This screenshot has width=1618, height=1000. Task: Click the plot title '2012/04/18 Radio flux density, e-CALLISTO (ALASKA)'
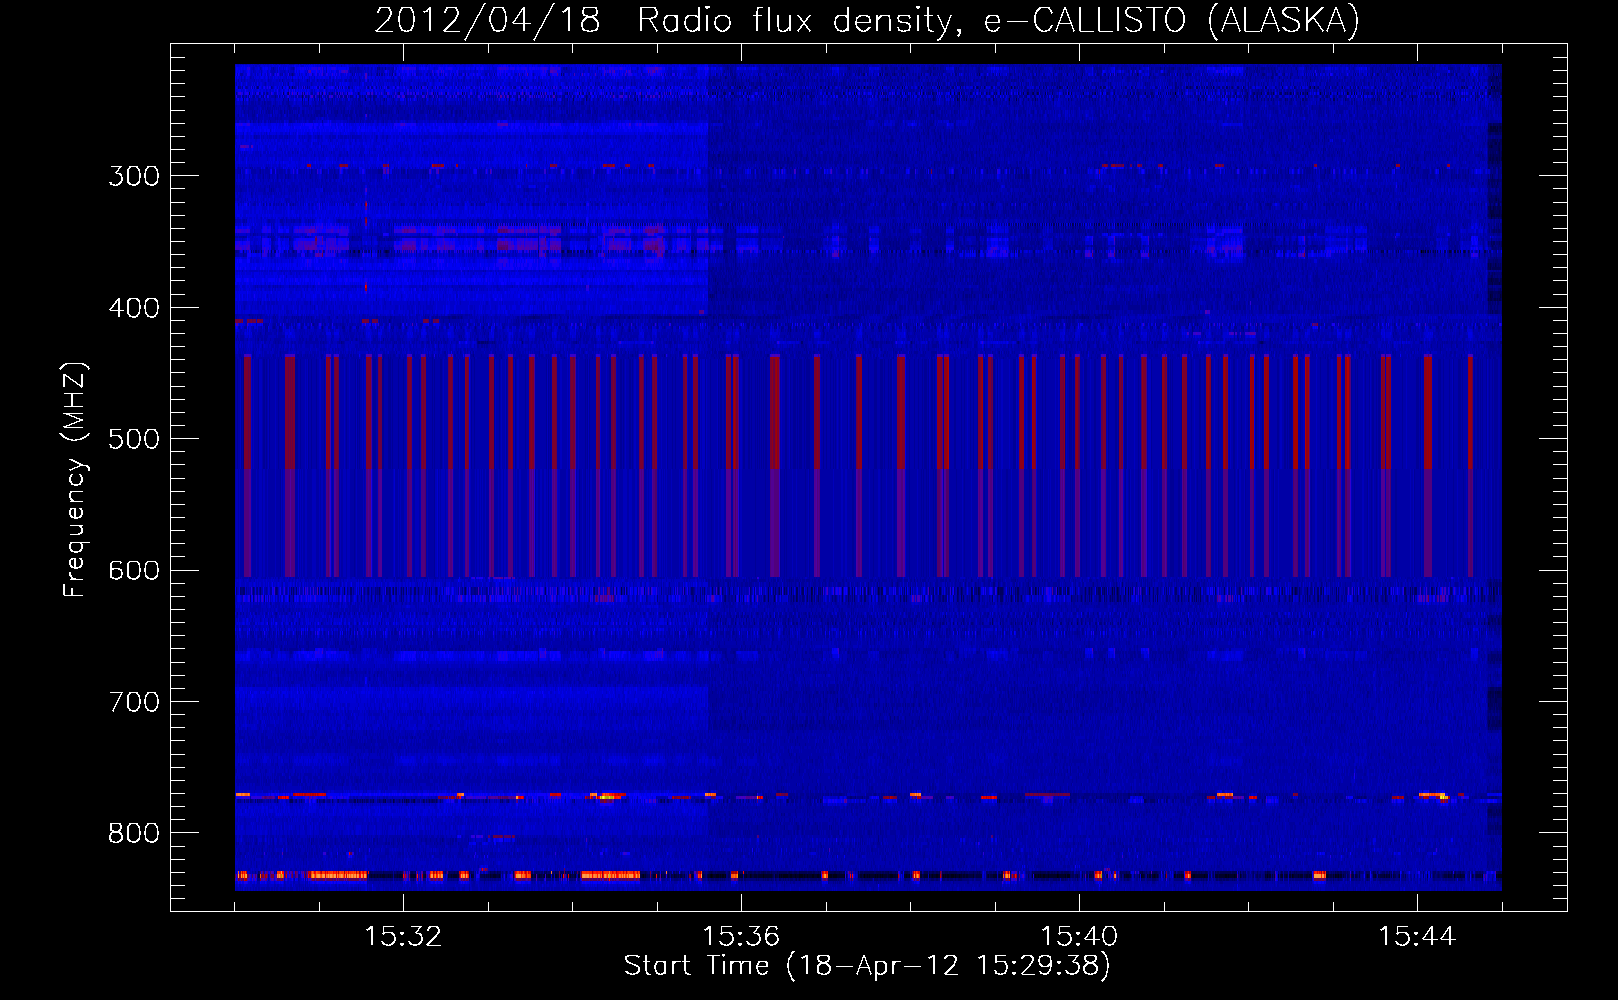click(x=867, y=21)
